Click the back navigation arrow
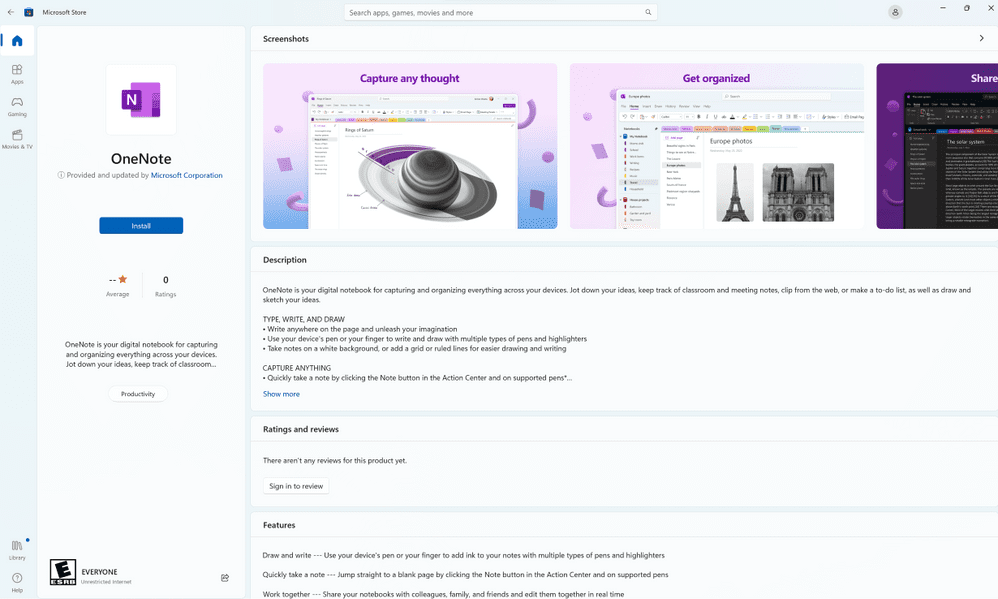The width and height of the screenshot is (998, 599). click(x=10, y=11)
